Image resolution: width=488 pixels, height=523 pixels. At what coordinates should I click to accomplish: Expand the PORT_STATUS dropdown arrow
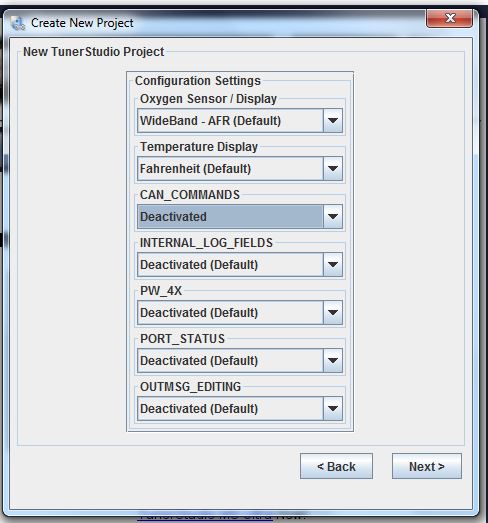(333, 361)
